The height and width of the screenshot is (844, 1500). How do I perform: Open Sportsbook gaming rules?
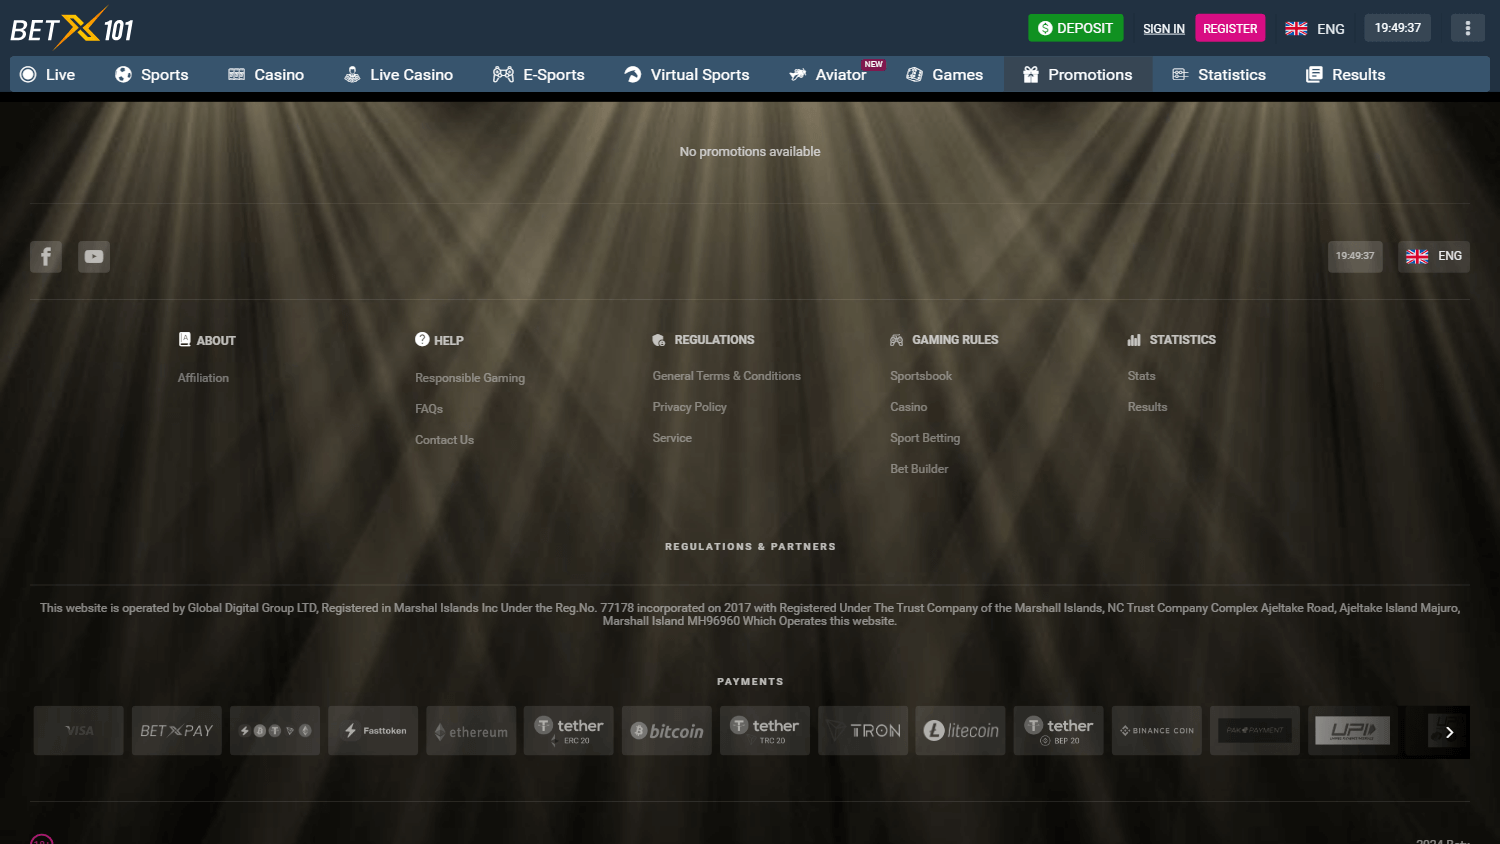click(x=921, y=376)
